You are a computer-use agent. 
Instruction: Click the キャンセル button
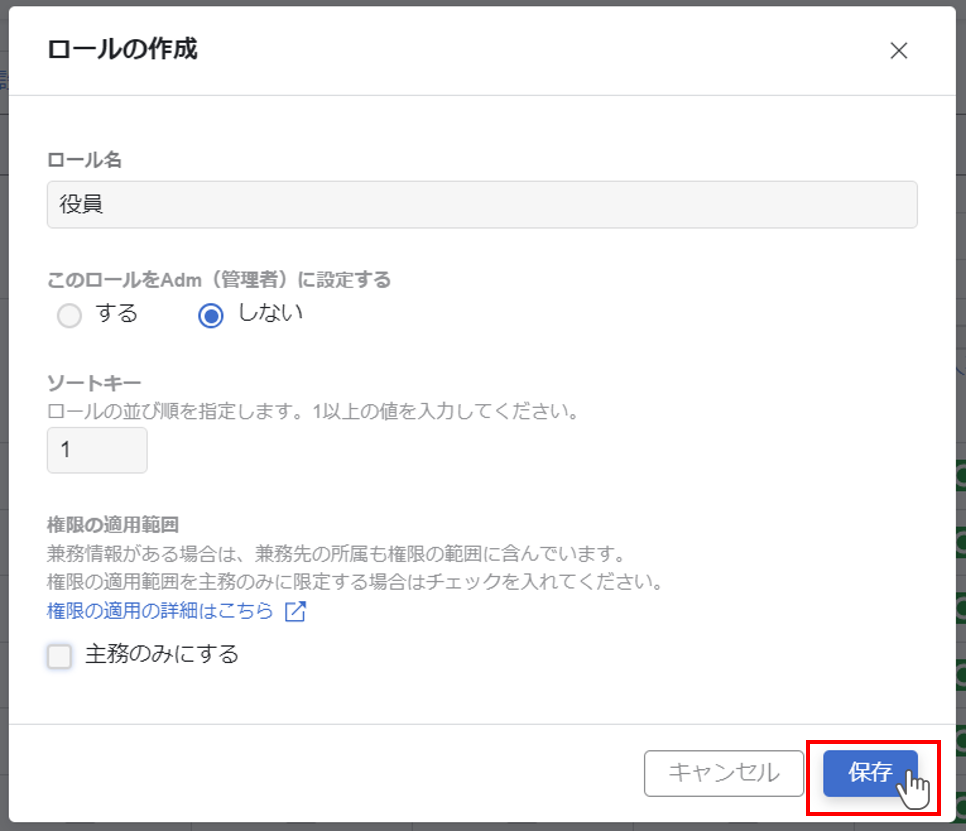click(724, 773)
